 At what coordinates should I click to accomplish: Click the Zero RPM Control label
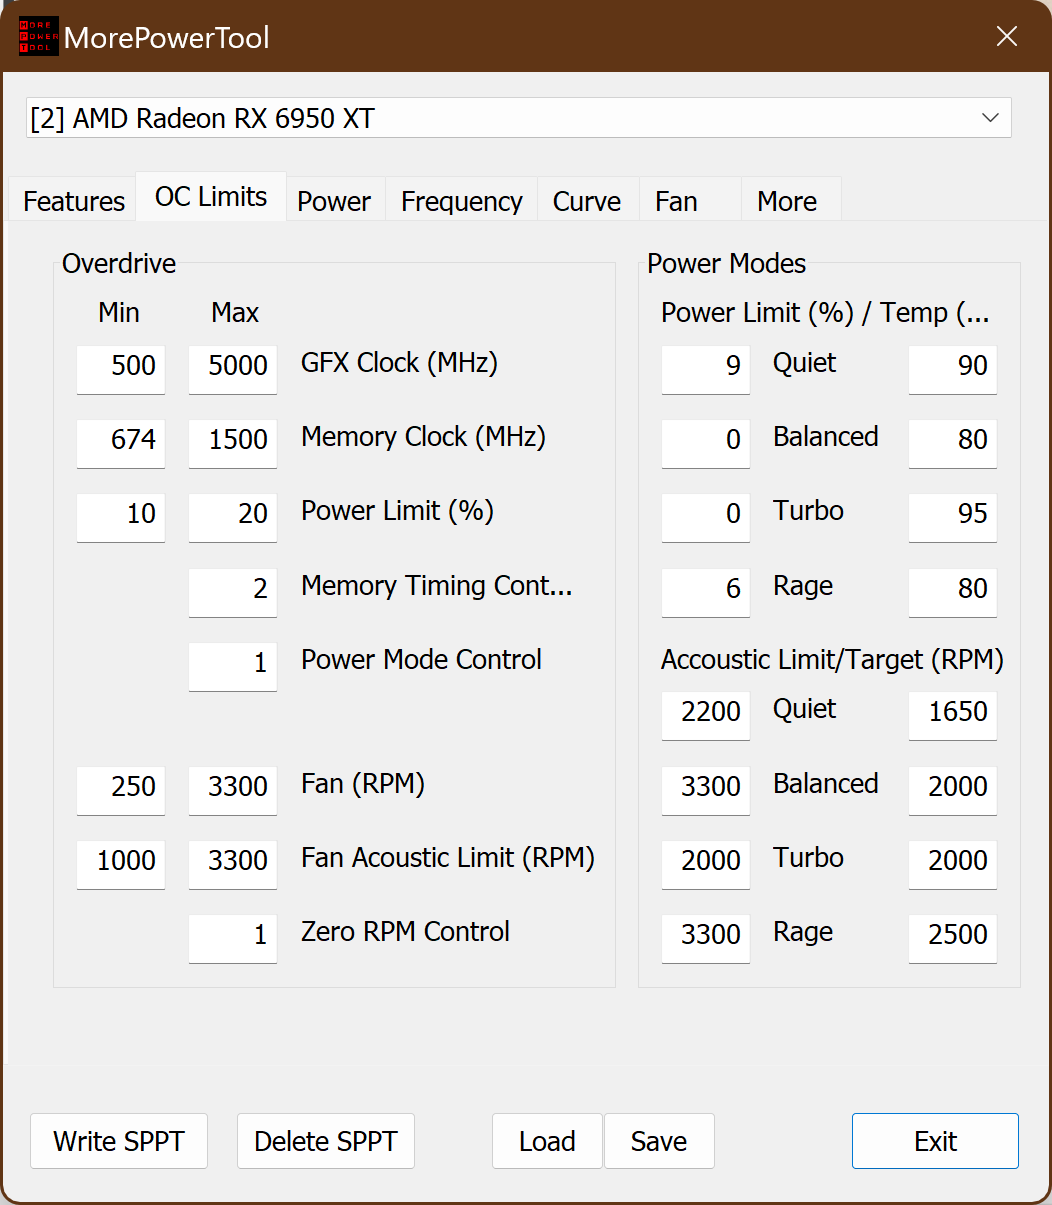click(405, 932)
